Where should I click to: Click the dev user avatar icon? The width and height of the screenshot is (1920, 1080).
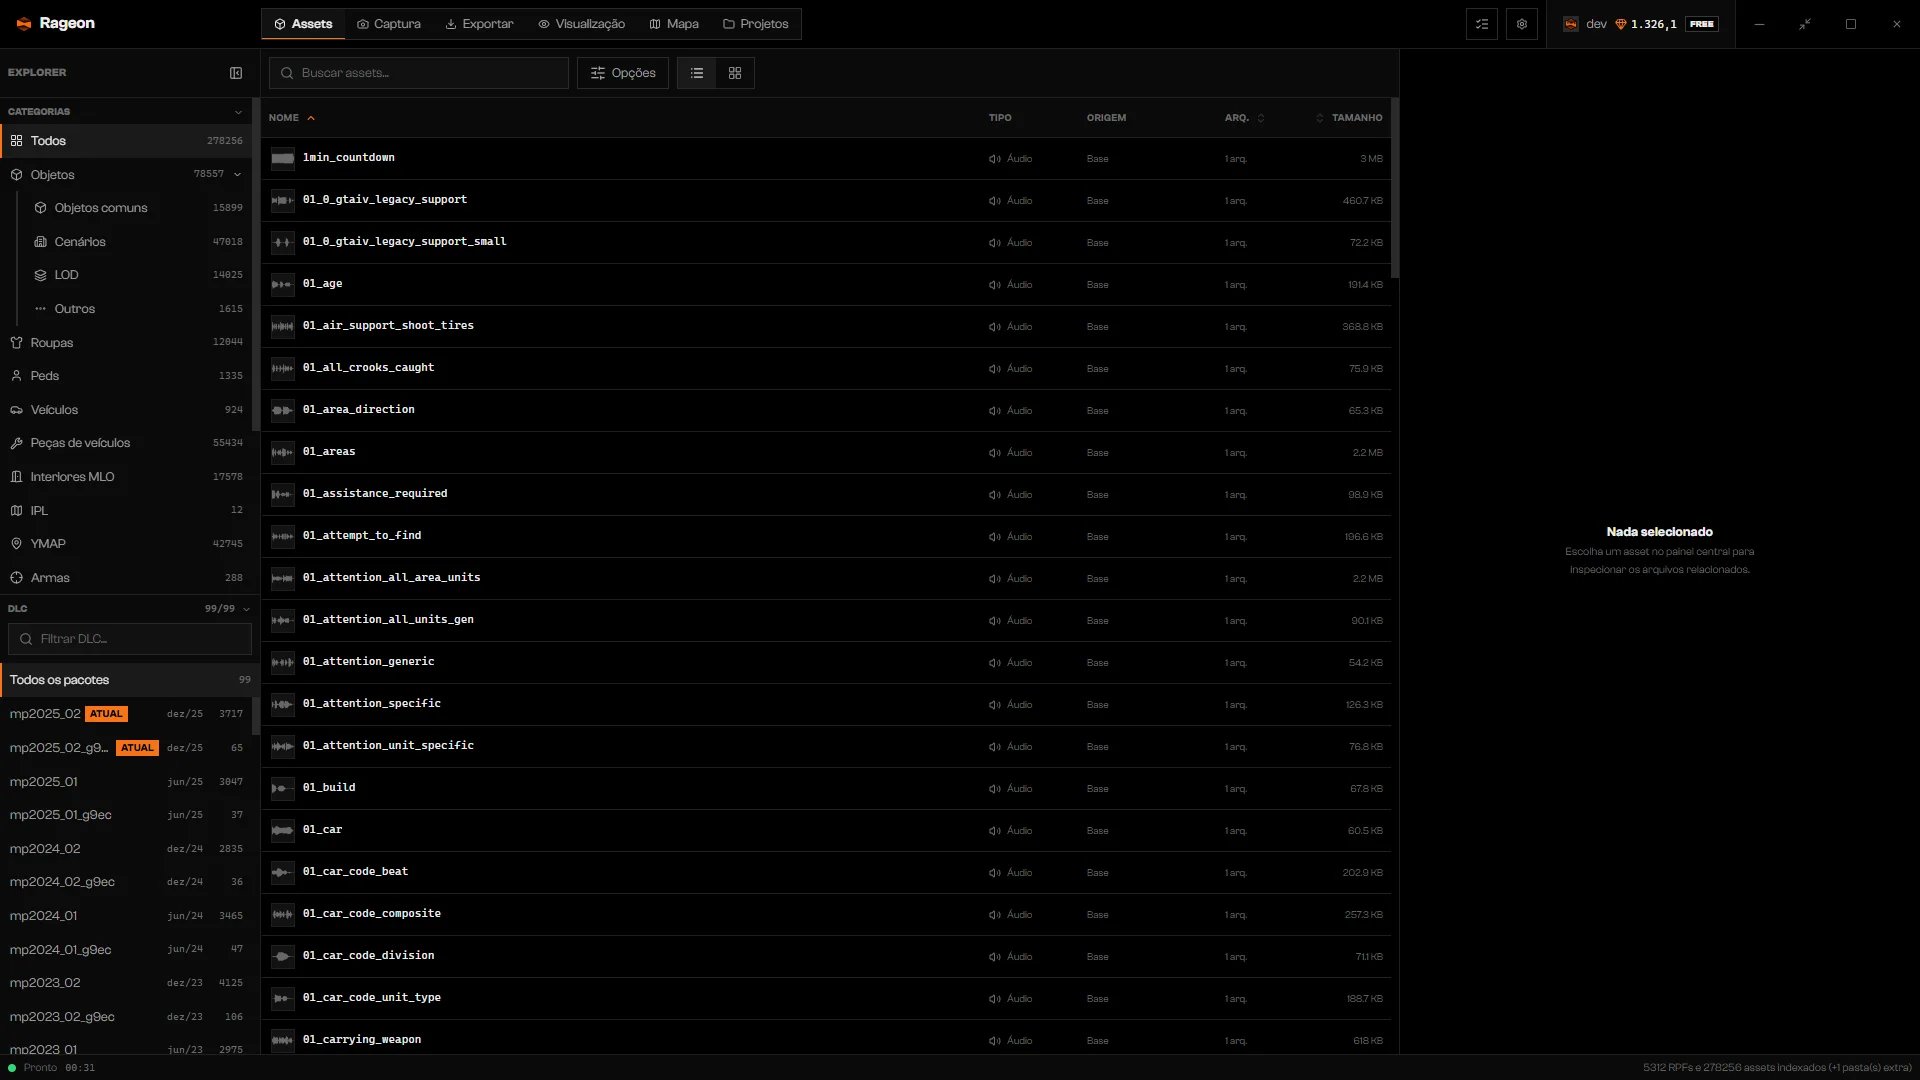pyautogui.click(x=1571, y=24)
